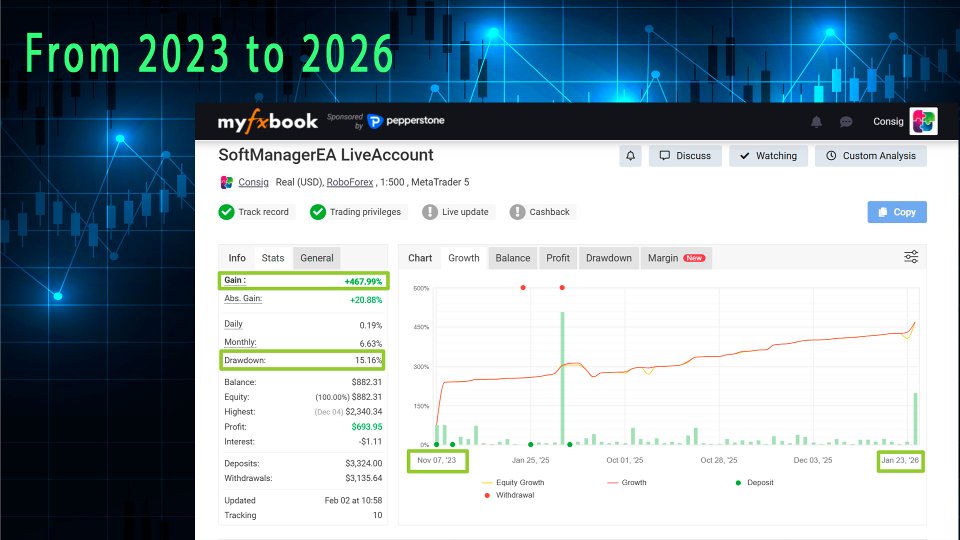This screenshot has height=540, width=960.
Task: Click SoftManagerEA LiveAccount title
Action: [326, 155]
